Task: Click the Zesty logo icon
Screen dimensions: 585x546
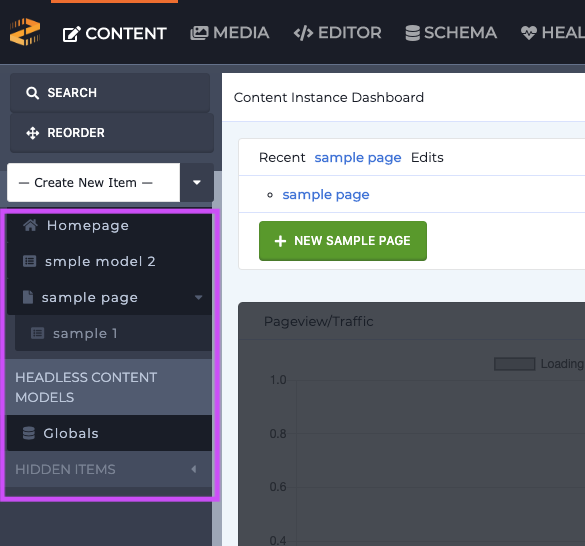Action: coord(25,32)
